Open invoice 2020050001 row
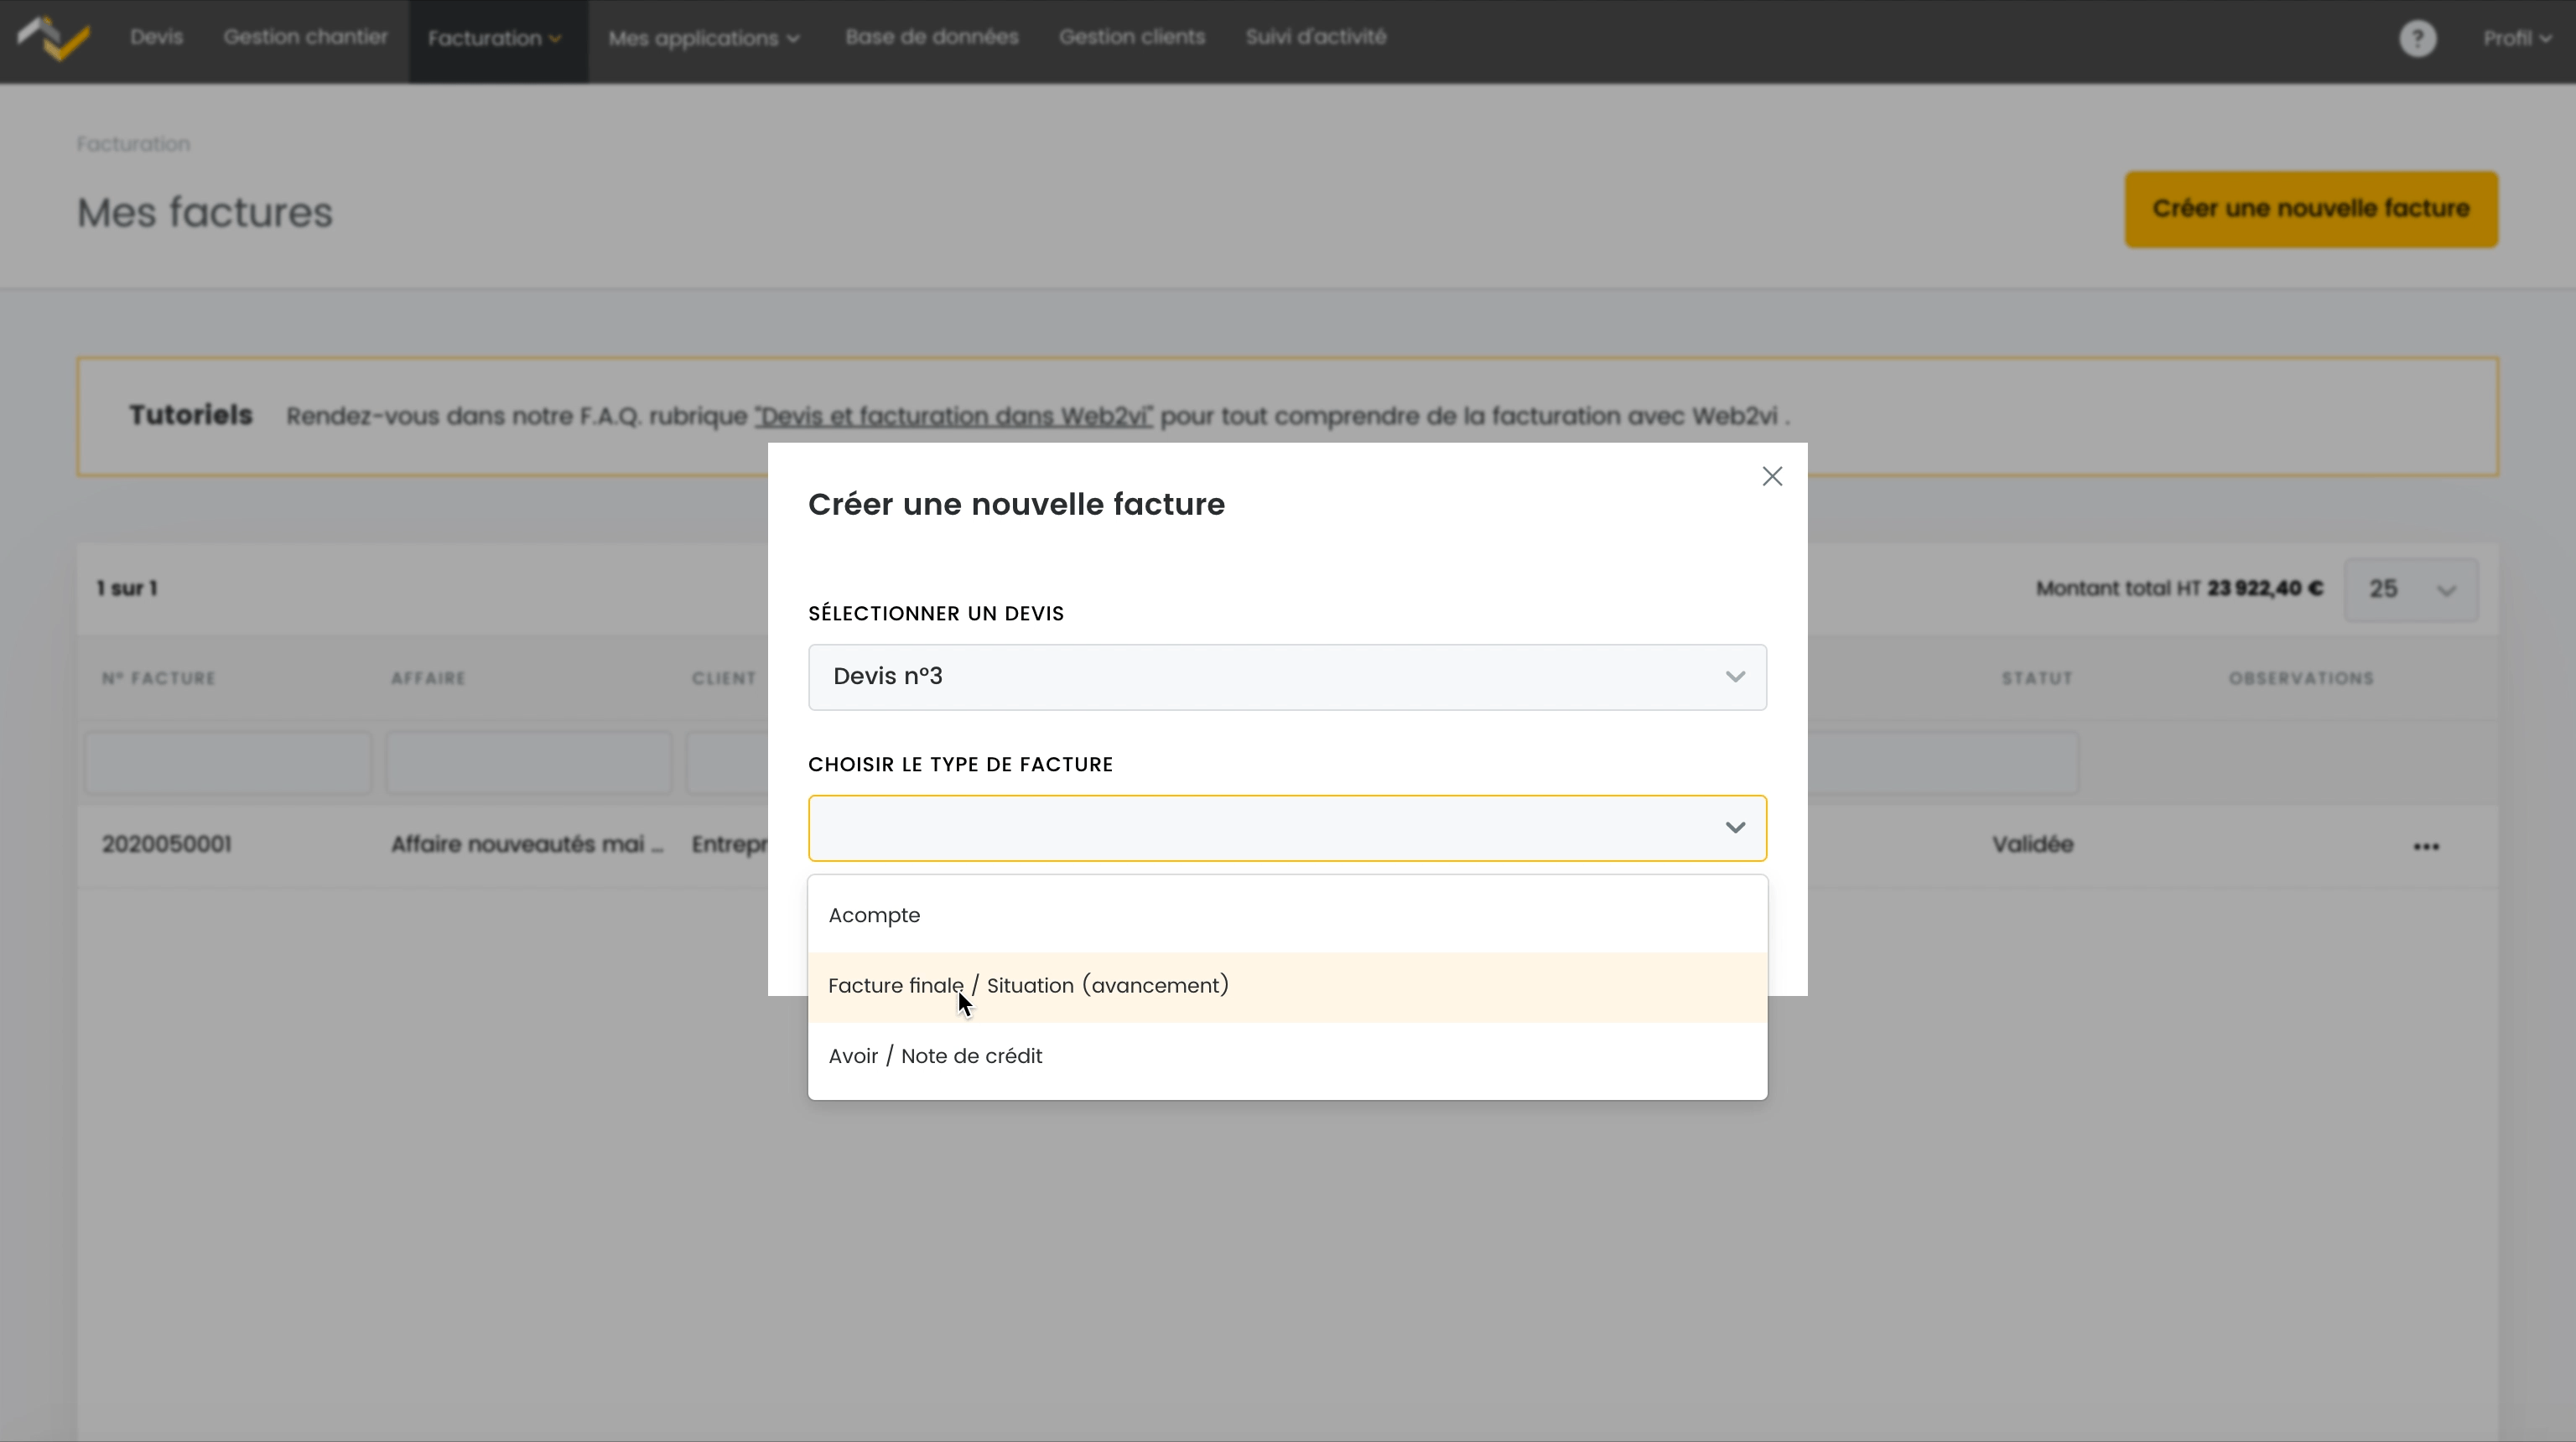 166,845
